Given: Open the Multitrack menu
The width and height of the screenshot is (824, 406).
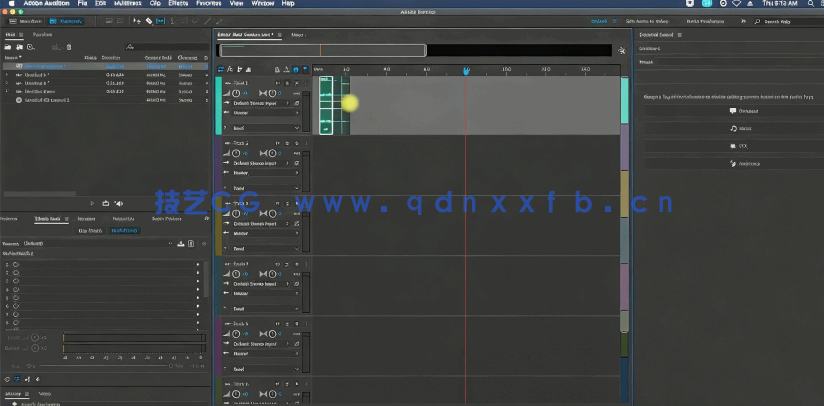Looking at the screenshot, I should coord(127,4).
